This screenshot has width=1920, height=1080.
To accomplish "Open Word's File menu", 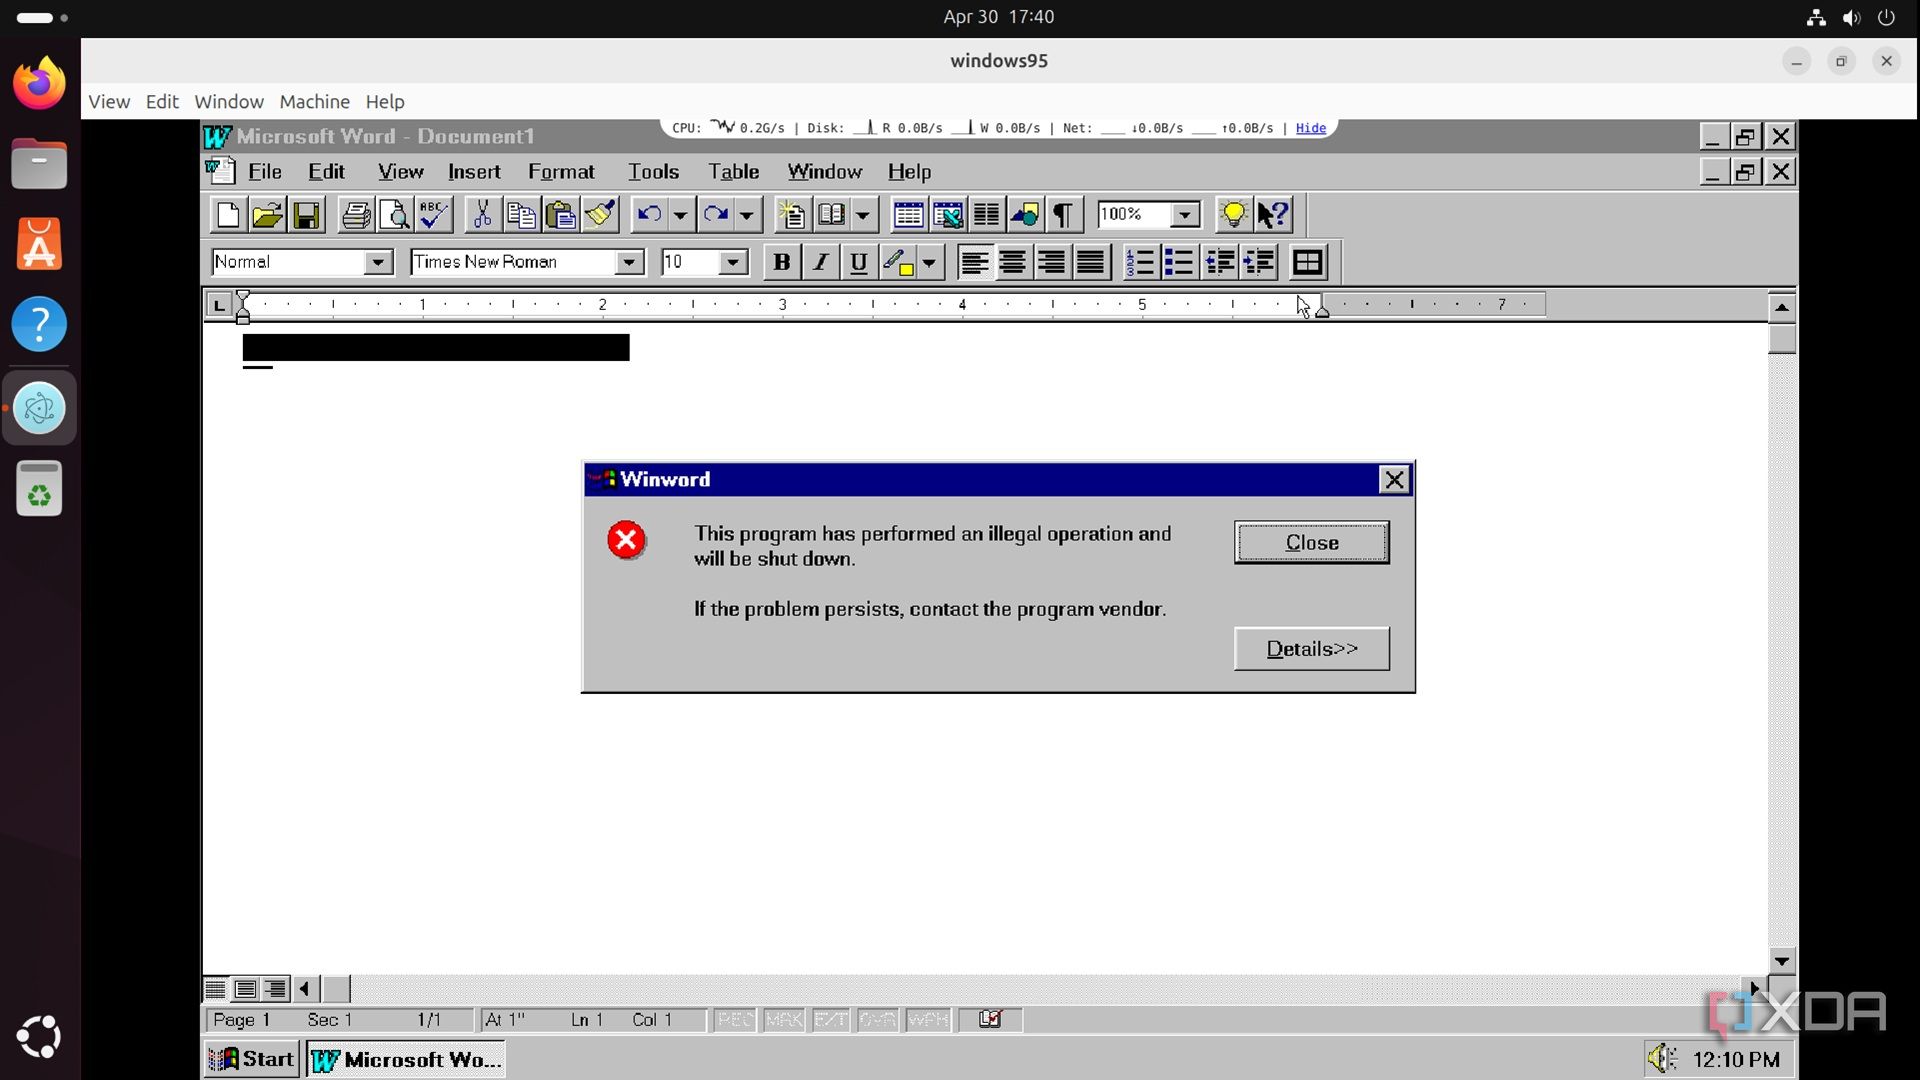I will coord(265,172).
